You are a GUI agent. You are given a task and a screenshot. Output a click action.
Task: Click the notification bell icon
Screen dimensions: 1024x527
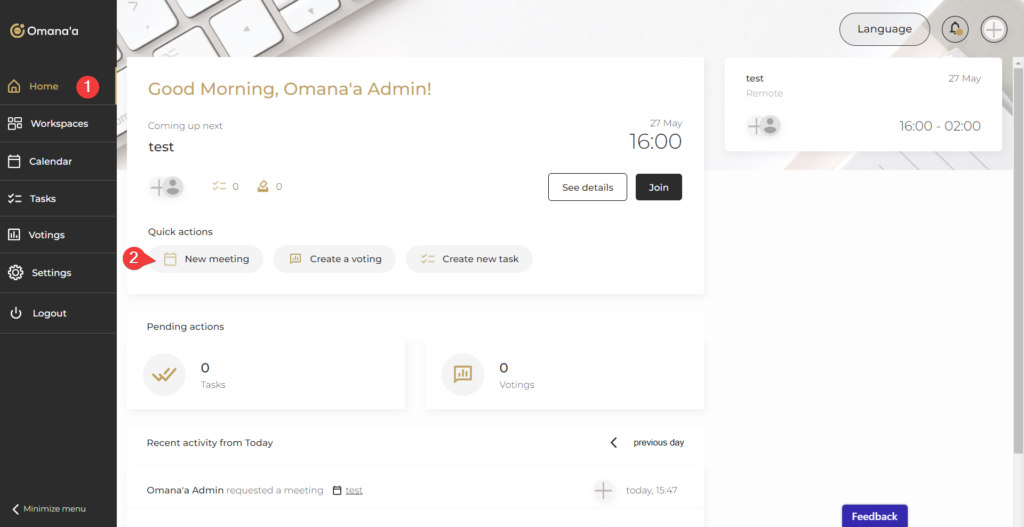(954, 29)
